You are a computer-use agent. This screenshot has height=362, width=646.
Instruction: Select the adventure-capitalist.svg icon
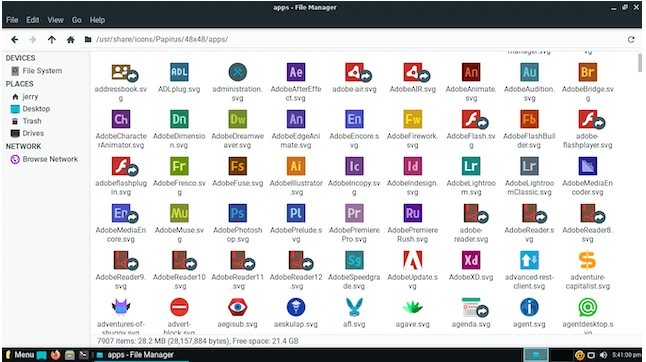pos(587,260)
